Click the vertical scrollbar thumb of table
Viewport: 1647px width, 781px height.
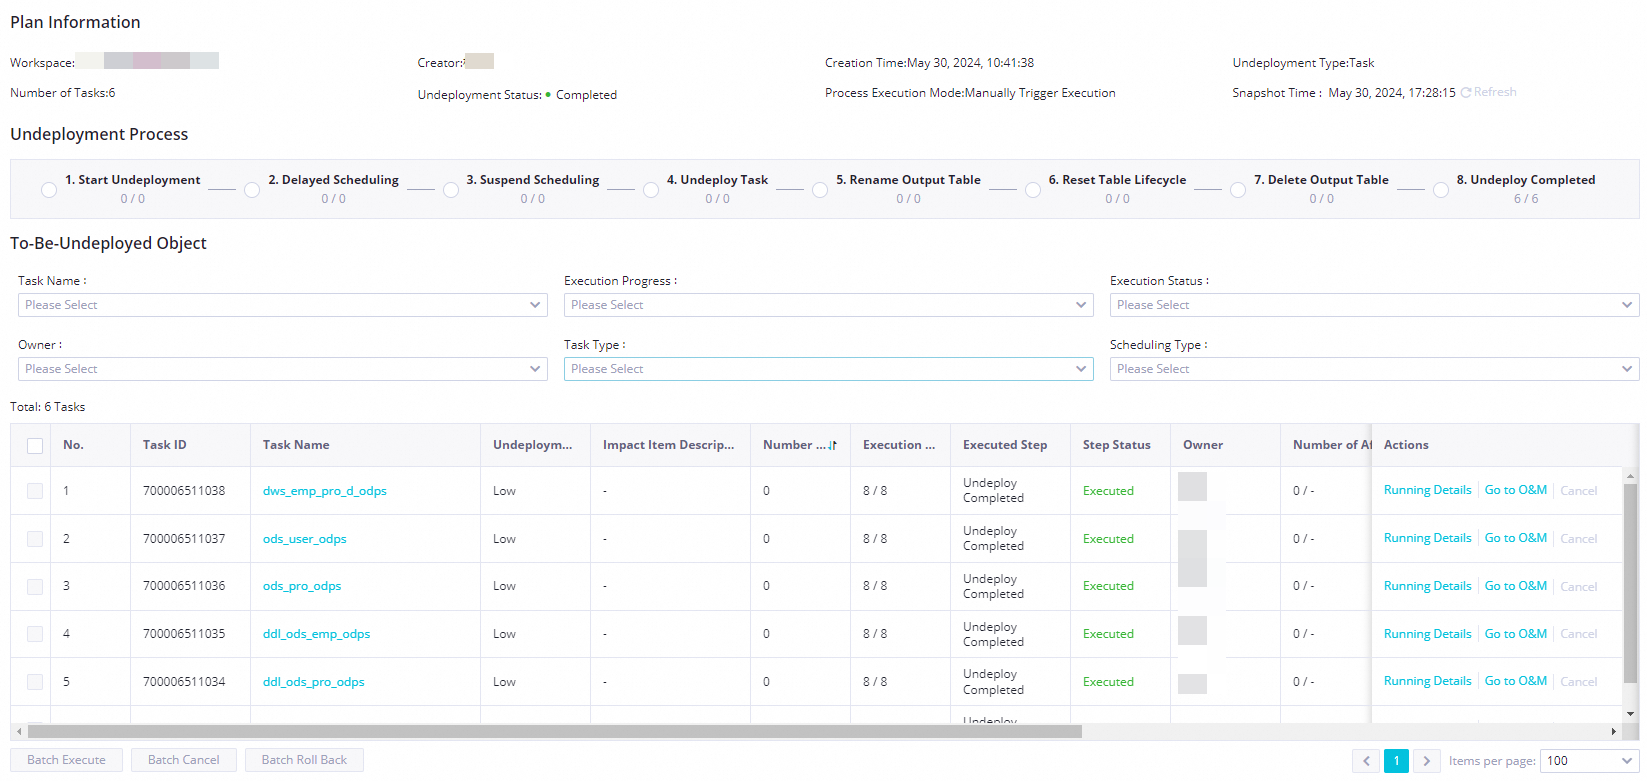[1631, 585]
